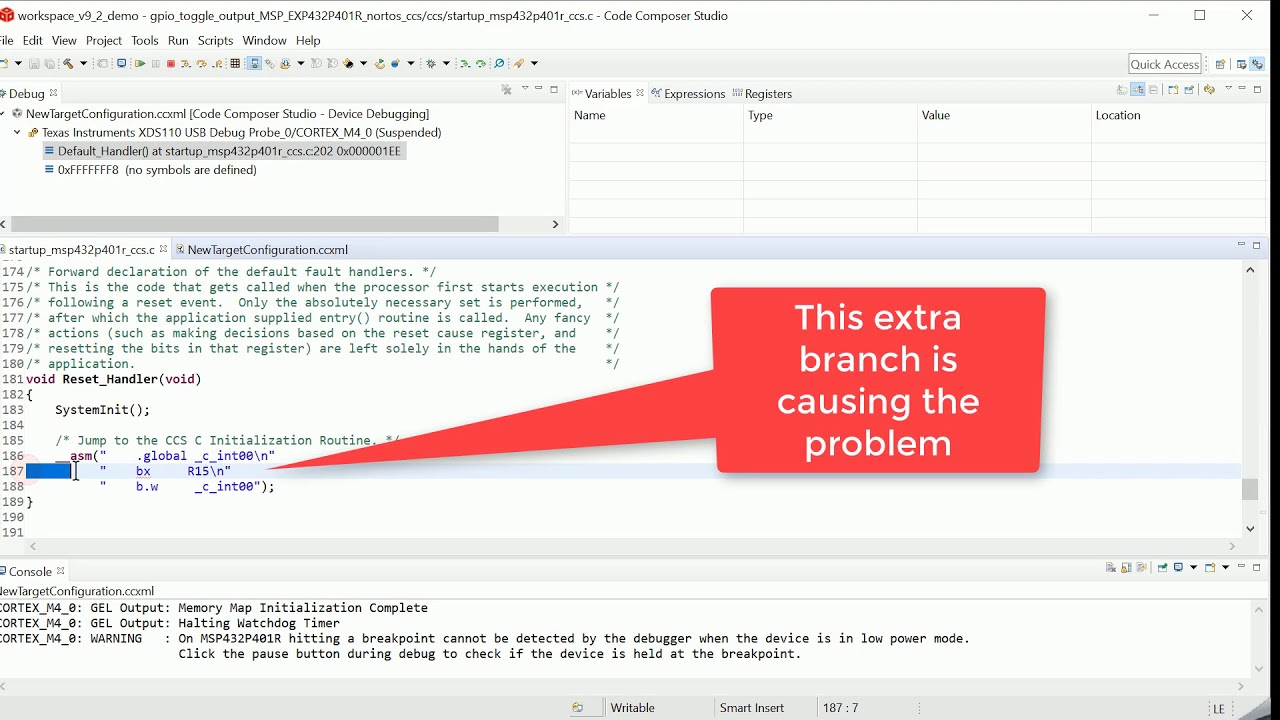Collapse the NewTargetConfiguration.ccxml debug node
Viewport: 1280px width, 720px height.
click(3, 113)
